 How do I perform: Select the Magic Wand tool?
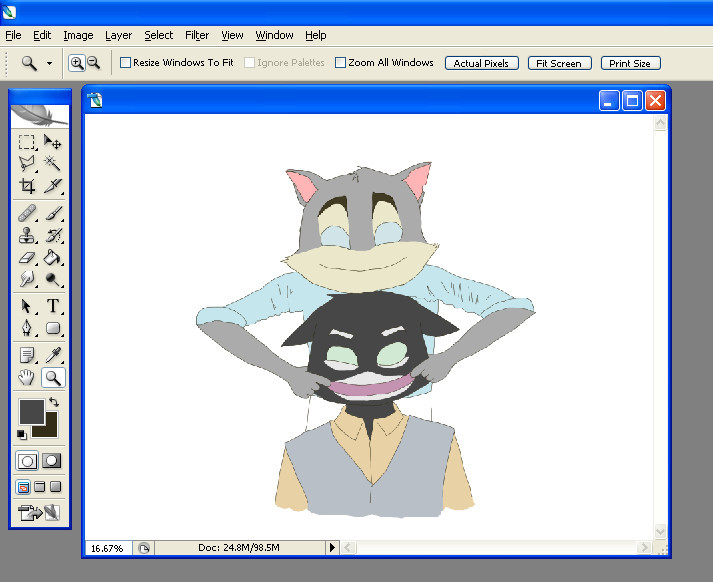click(52, 163)
